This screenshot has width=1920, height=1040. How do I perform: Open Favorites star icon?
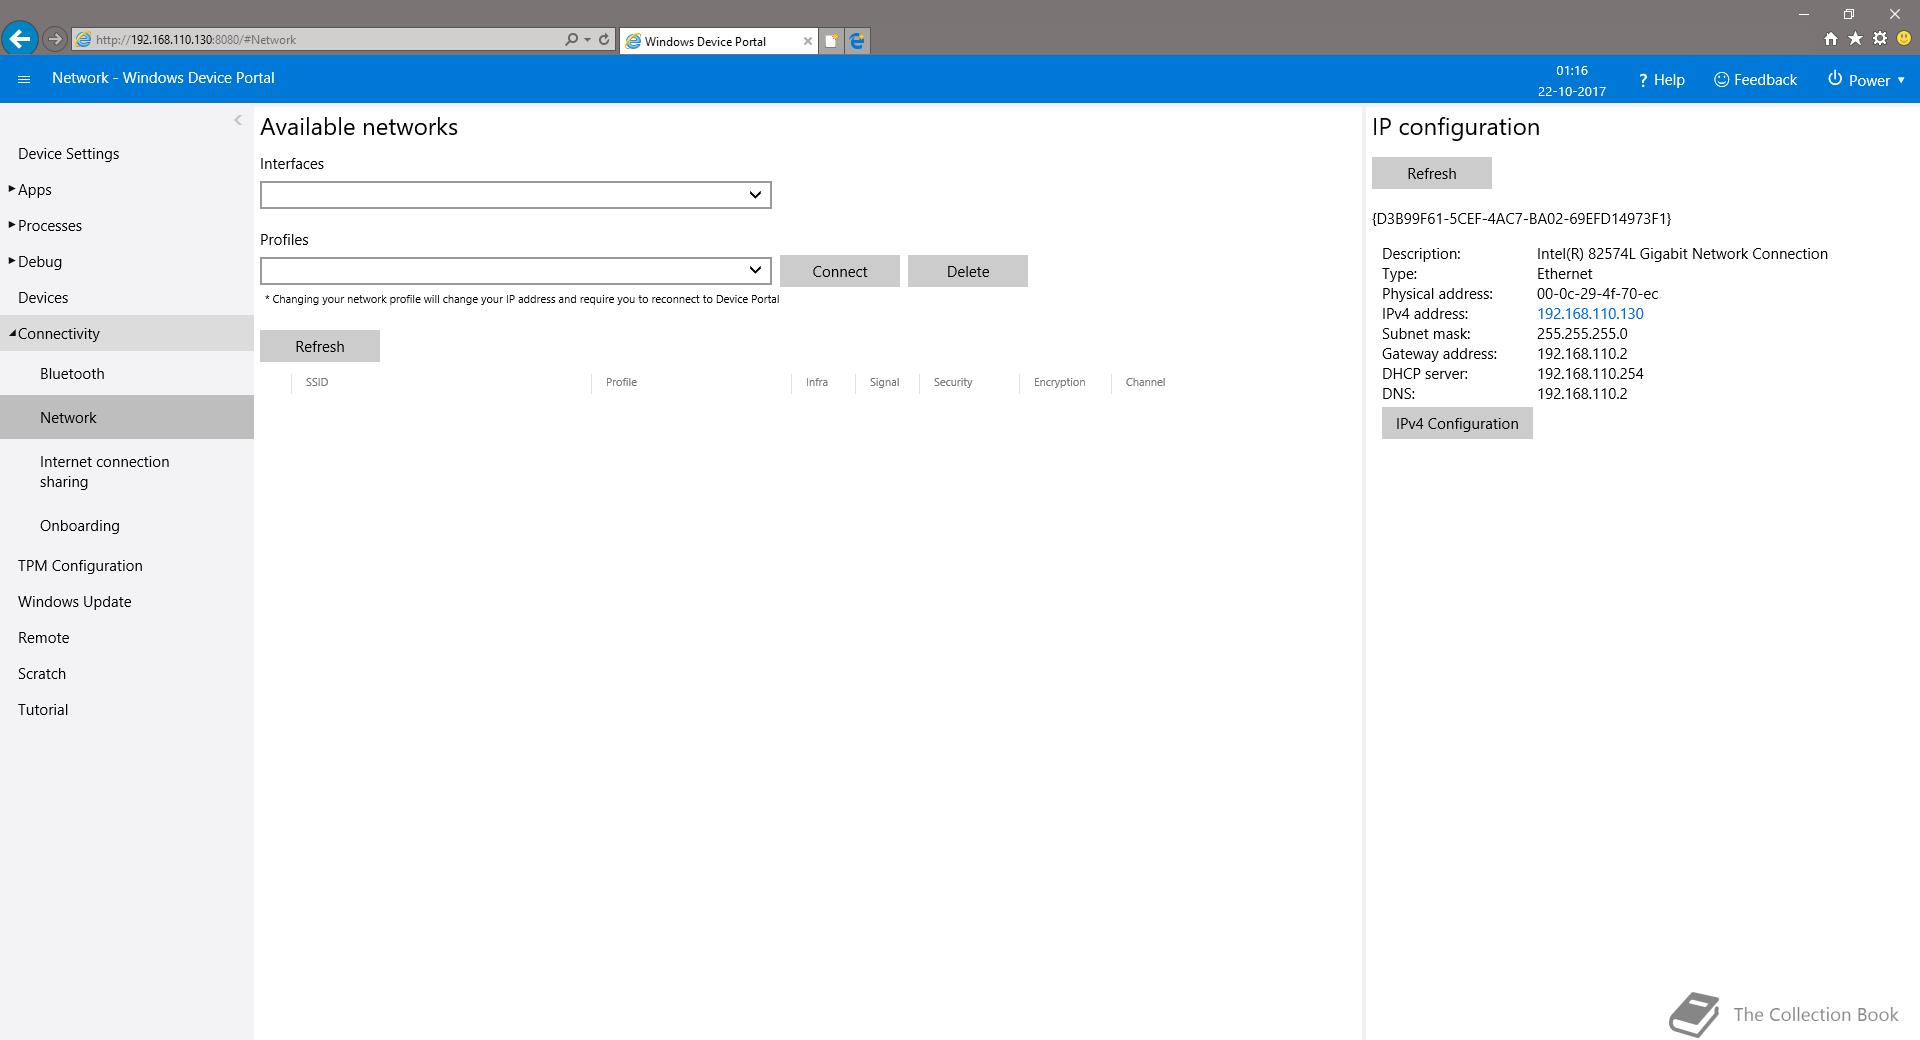[1855, 39]
